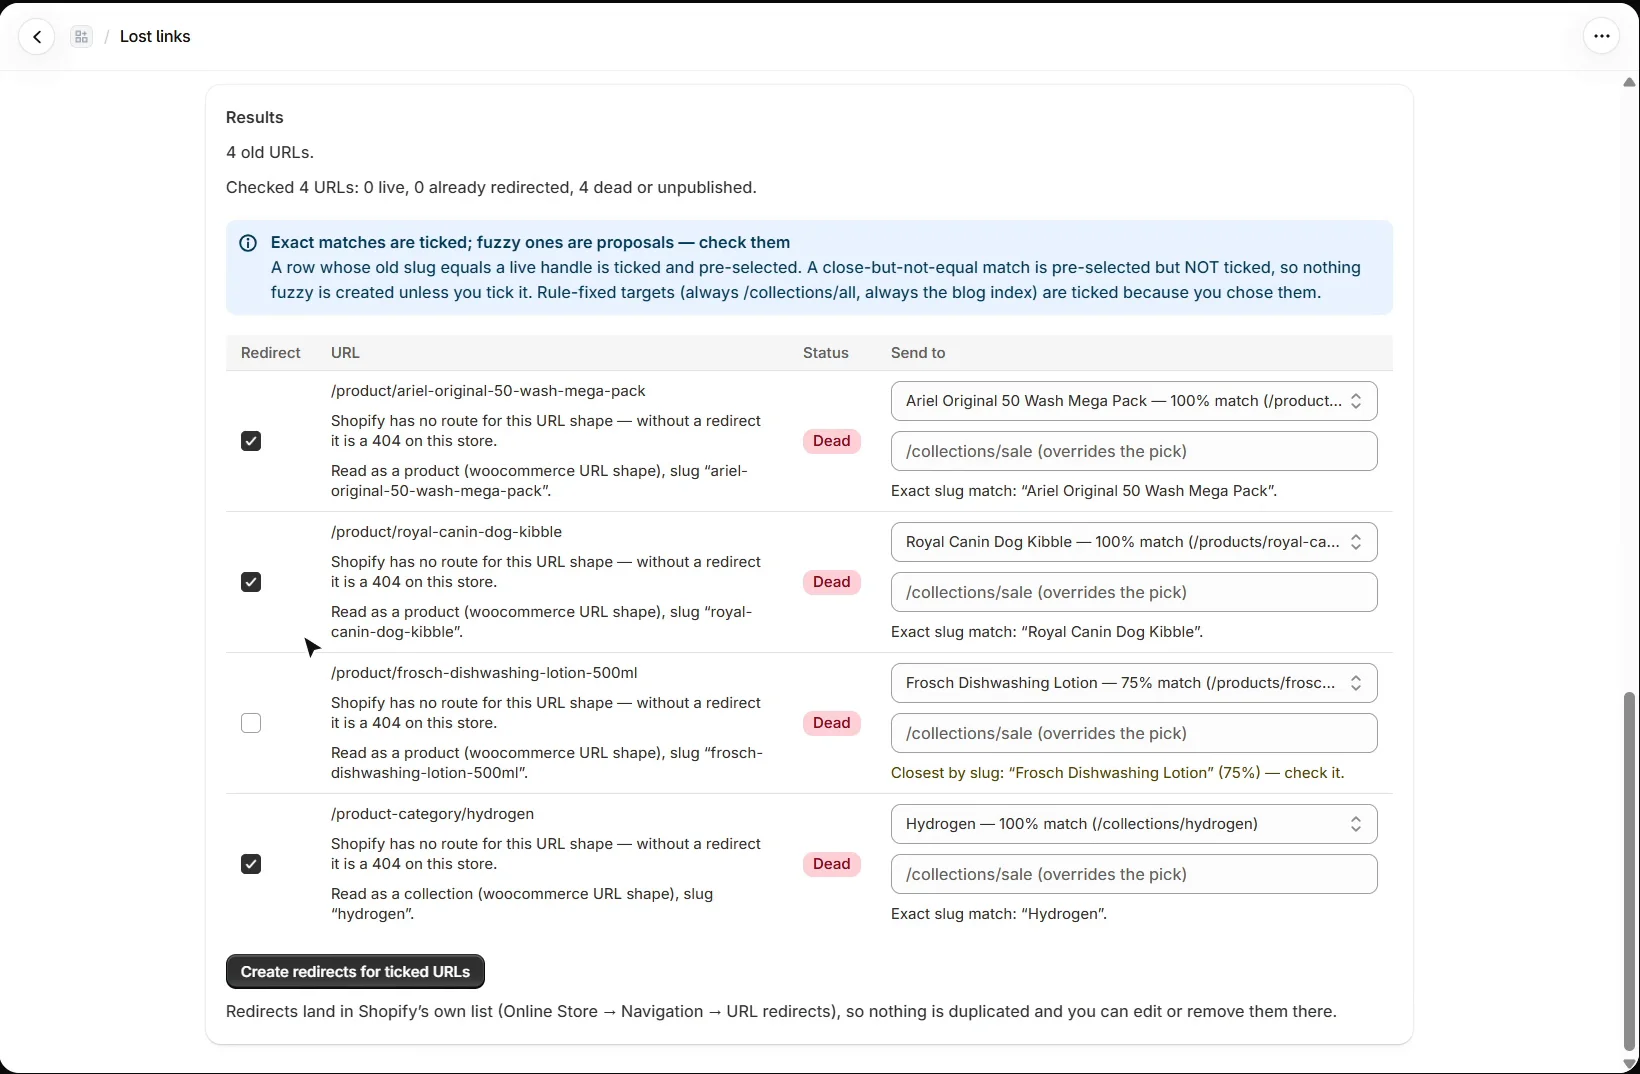The image size is (1640, 1074).
Task: Click the scrollbar up arrow
Action: pos(1629,82)
